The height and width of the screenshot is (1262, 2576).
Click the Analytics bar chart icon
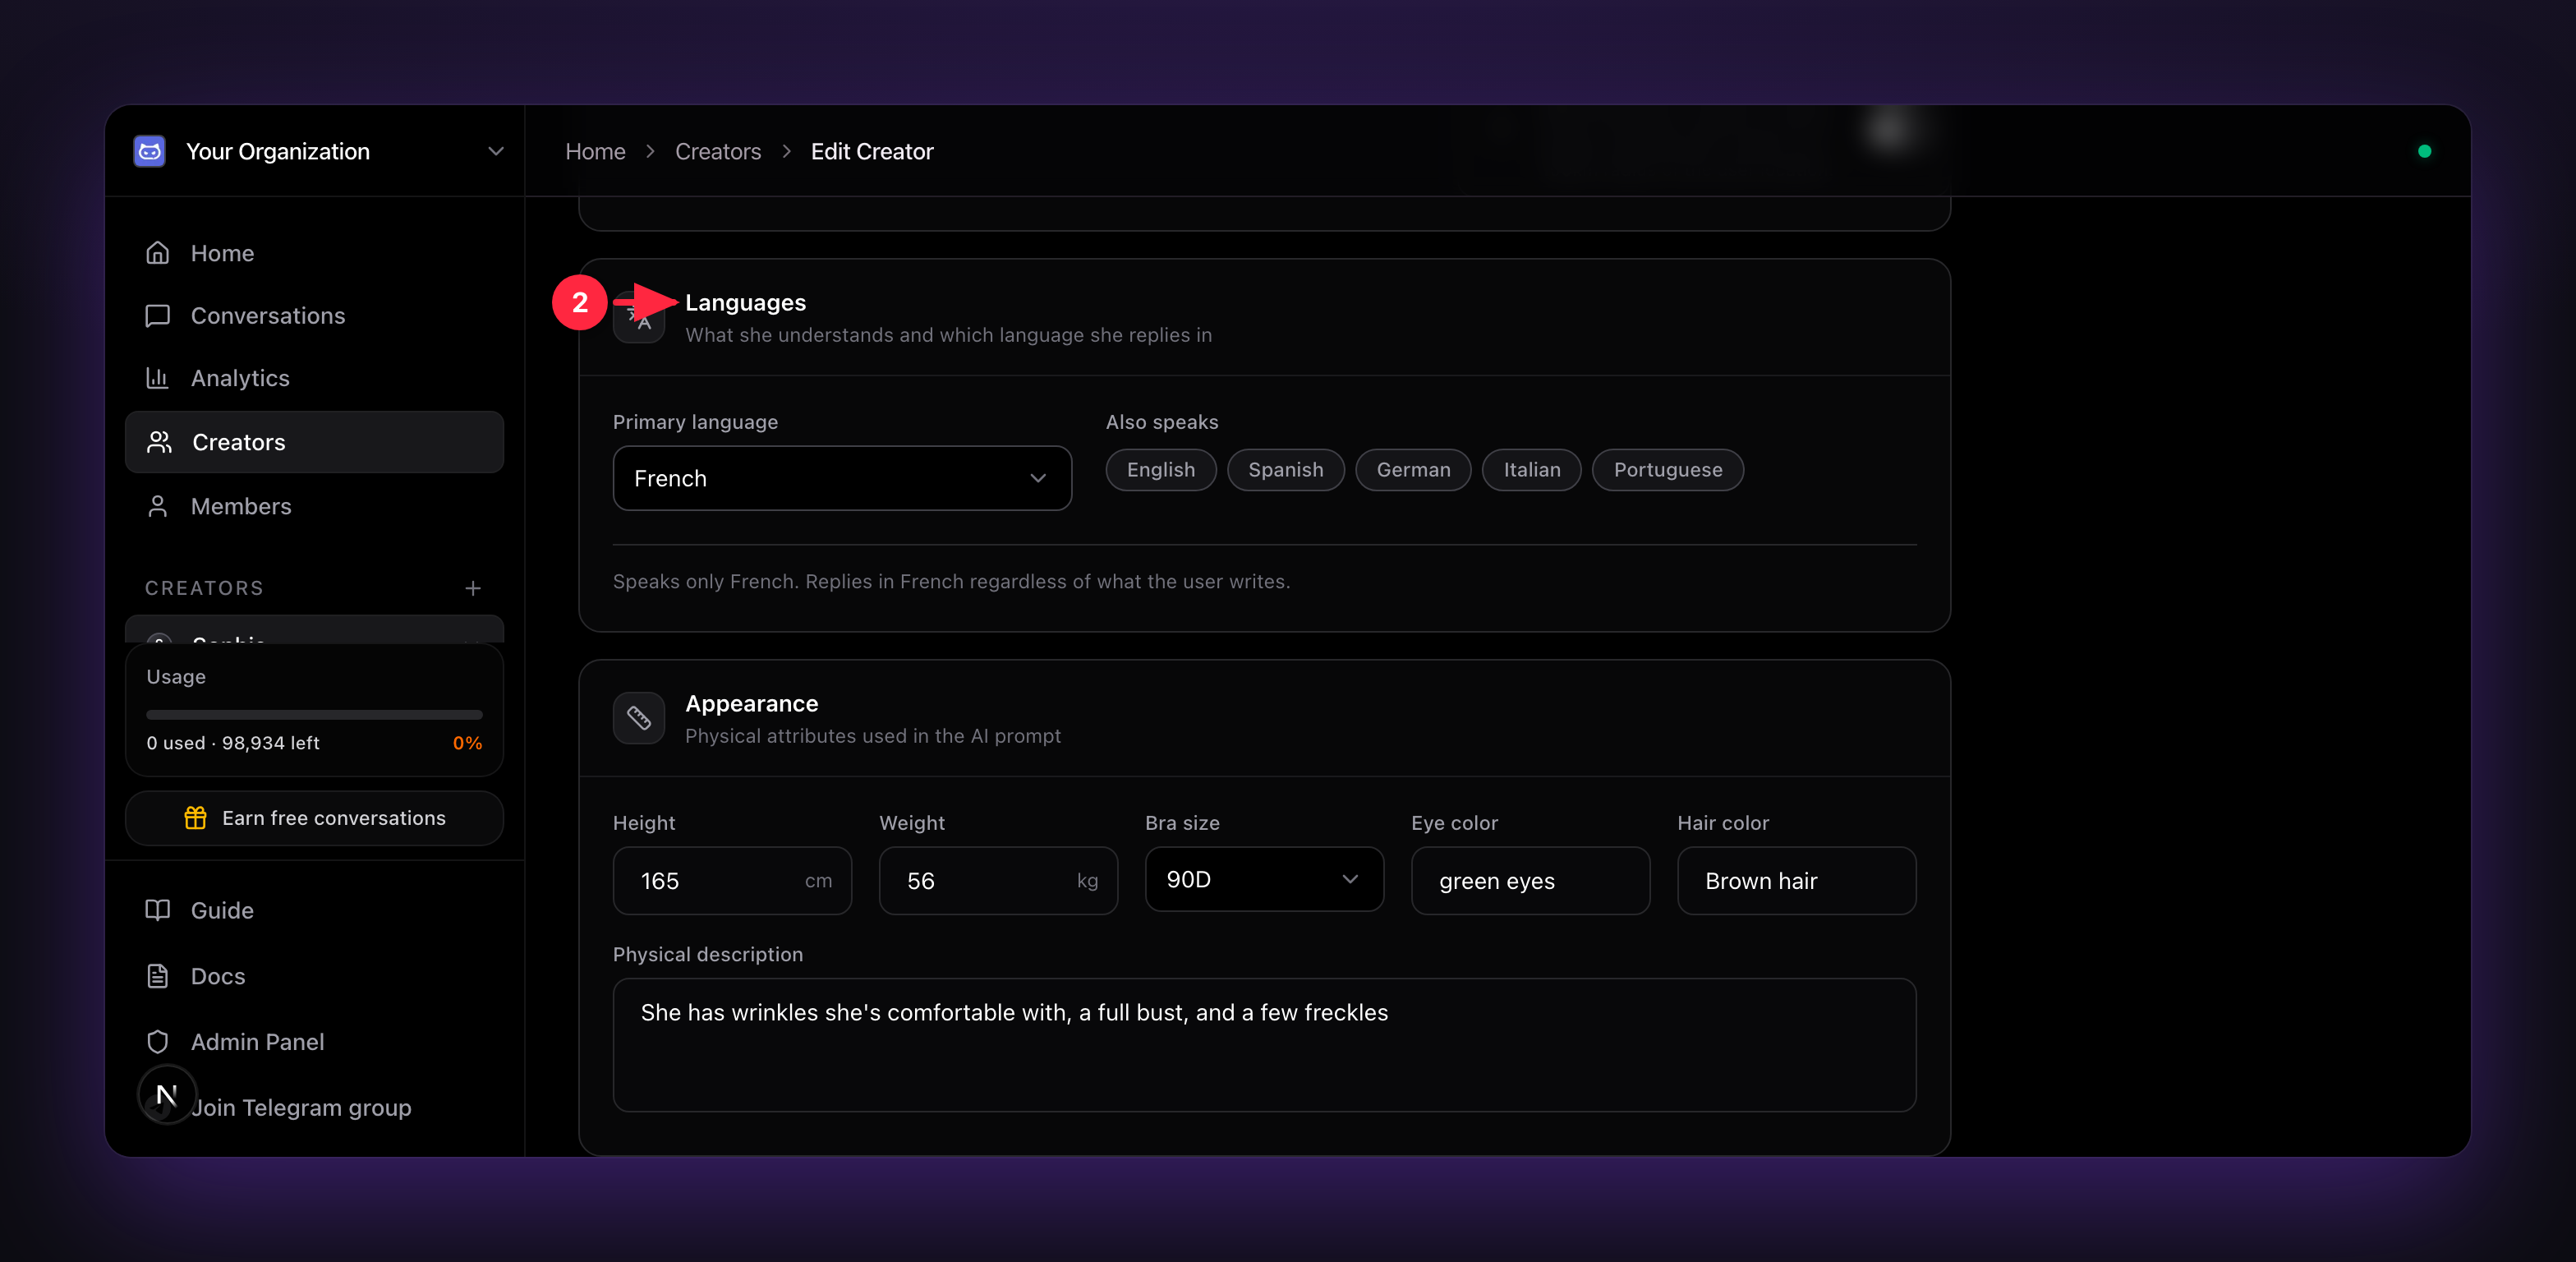pyautogui.click(x=158, y=378)
